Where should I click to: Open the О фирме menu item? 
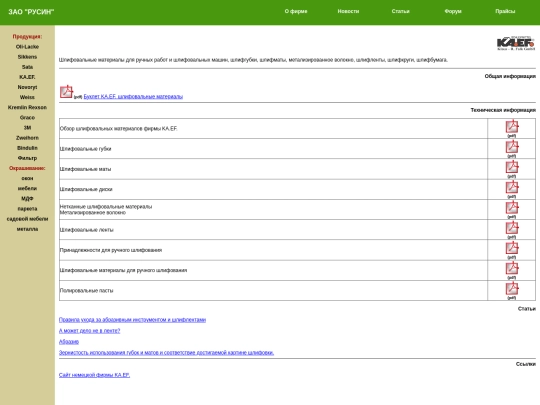point(296,11)
